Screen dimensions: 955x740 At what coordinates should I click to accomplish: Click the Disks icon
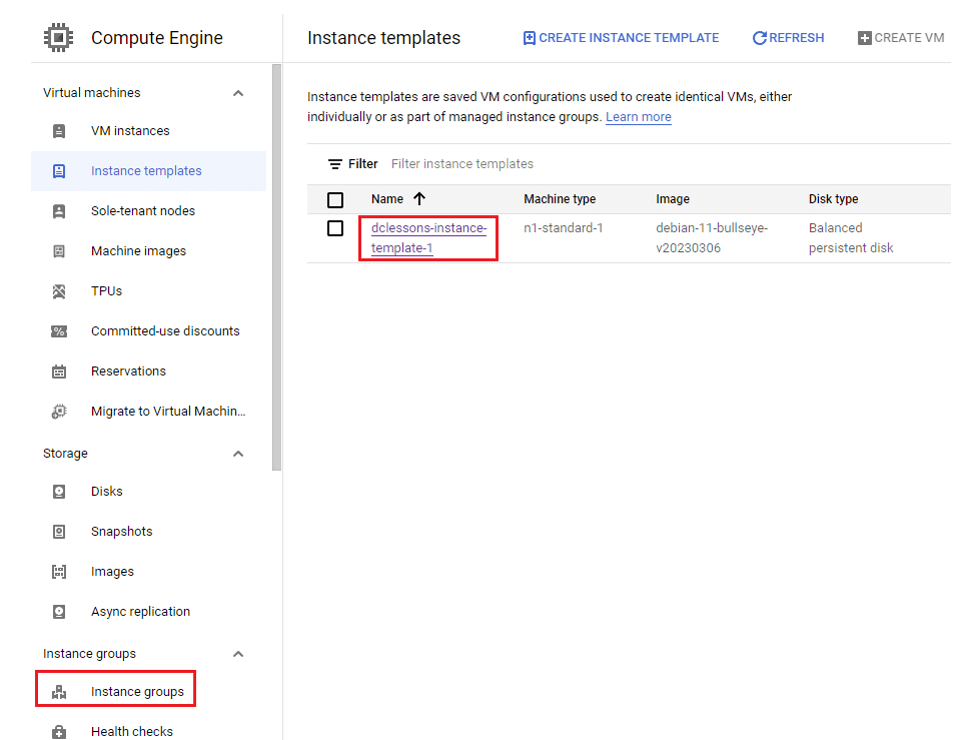(59, 492)
